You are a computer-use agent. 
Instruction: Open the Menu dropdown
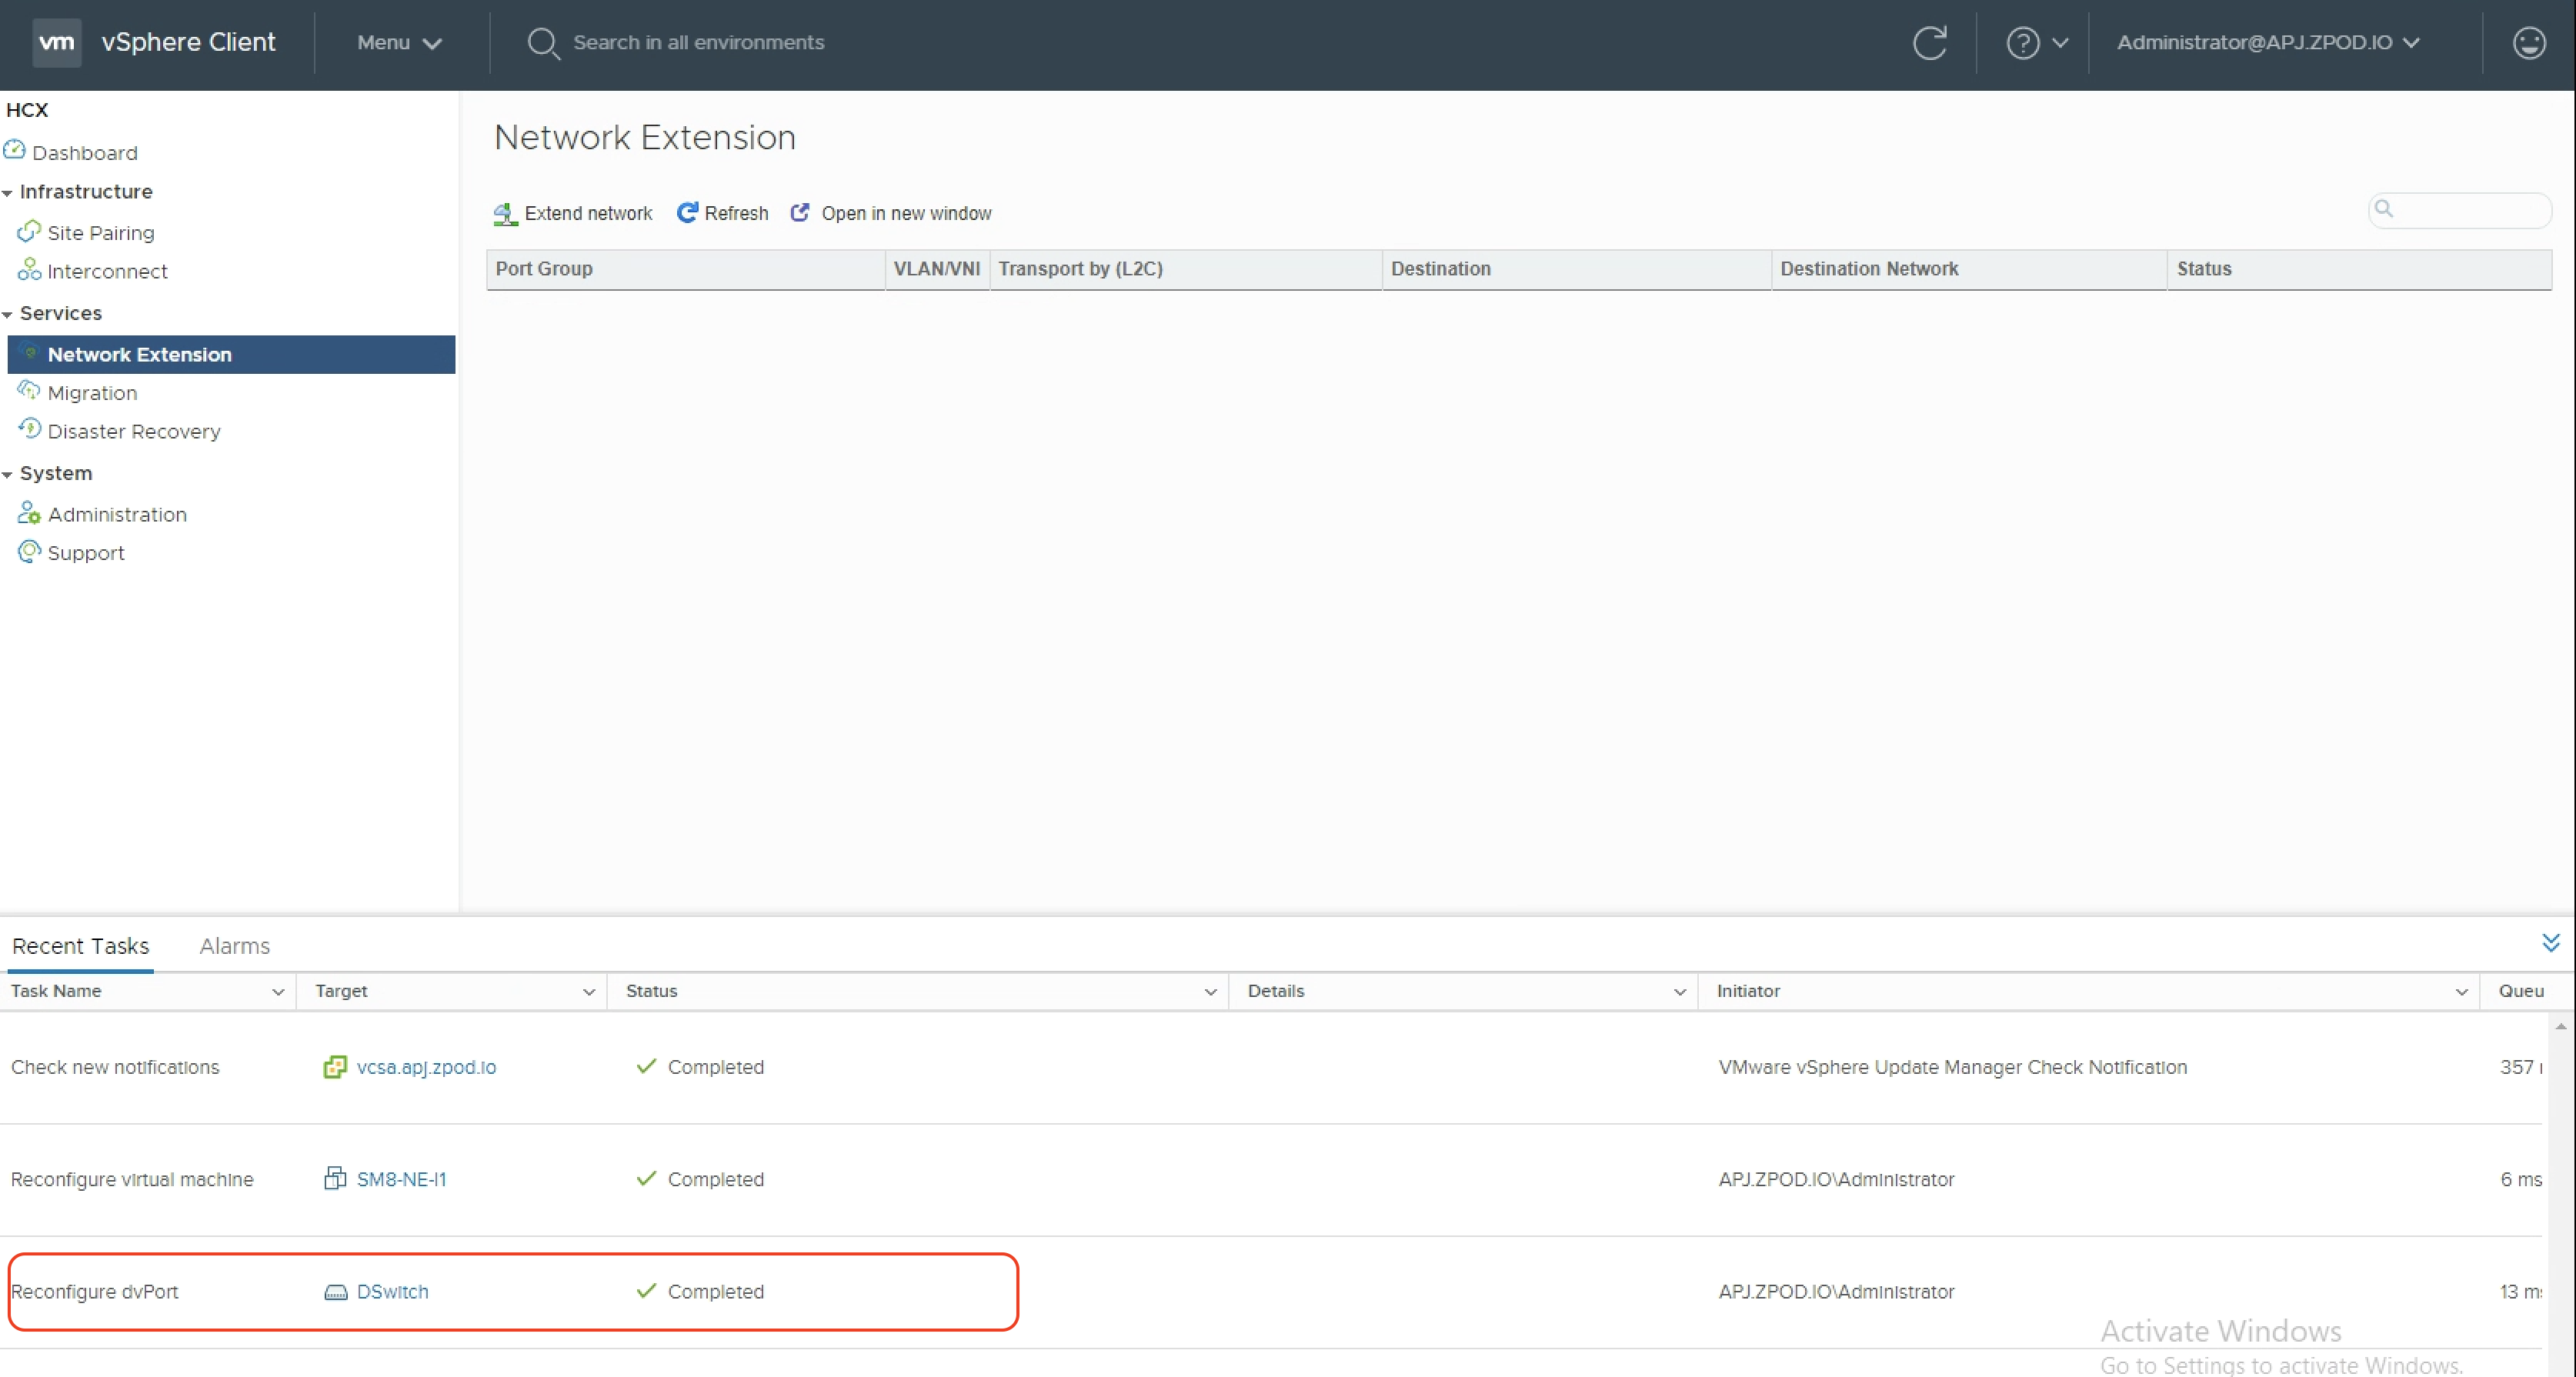click(x=399, y=43)
